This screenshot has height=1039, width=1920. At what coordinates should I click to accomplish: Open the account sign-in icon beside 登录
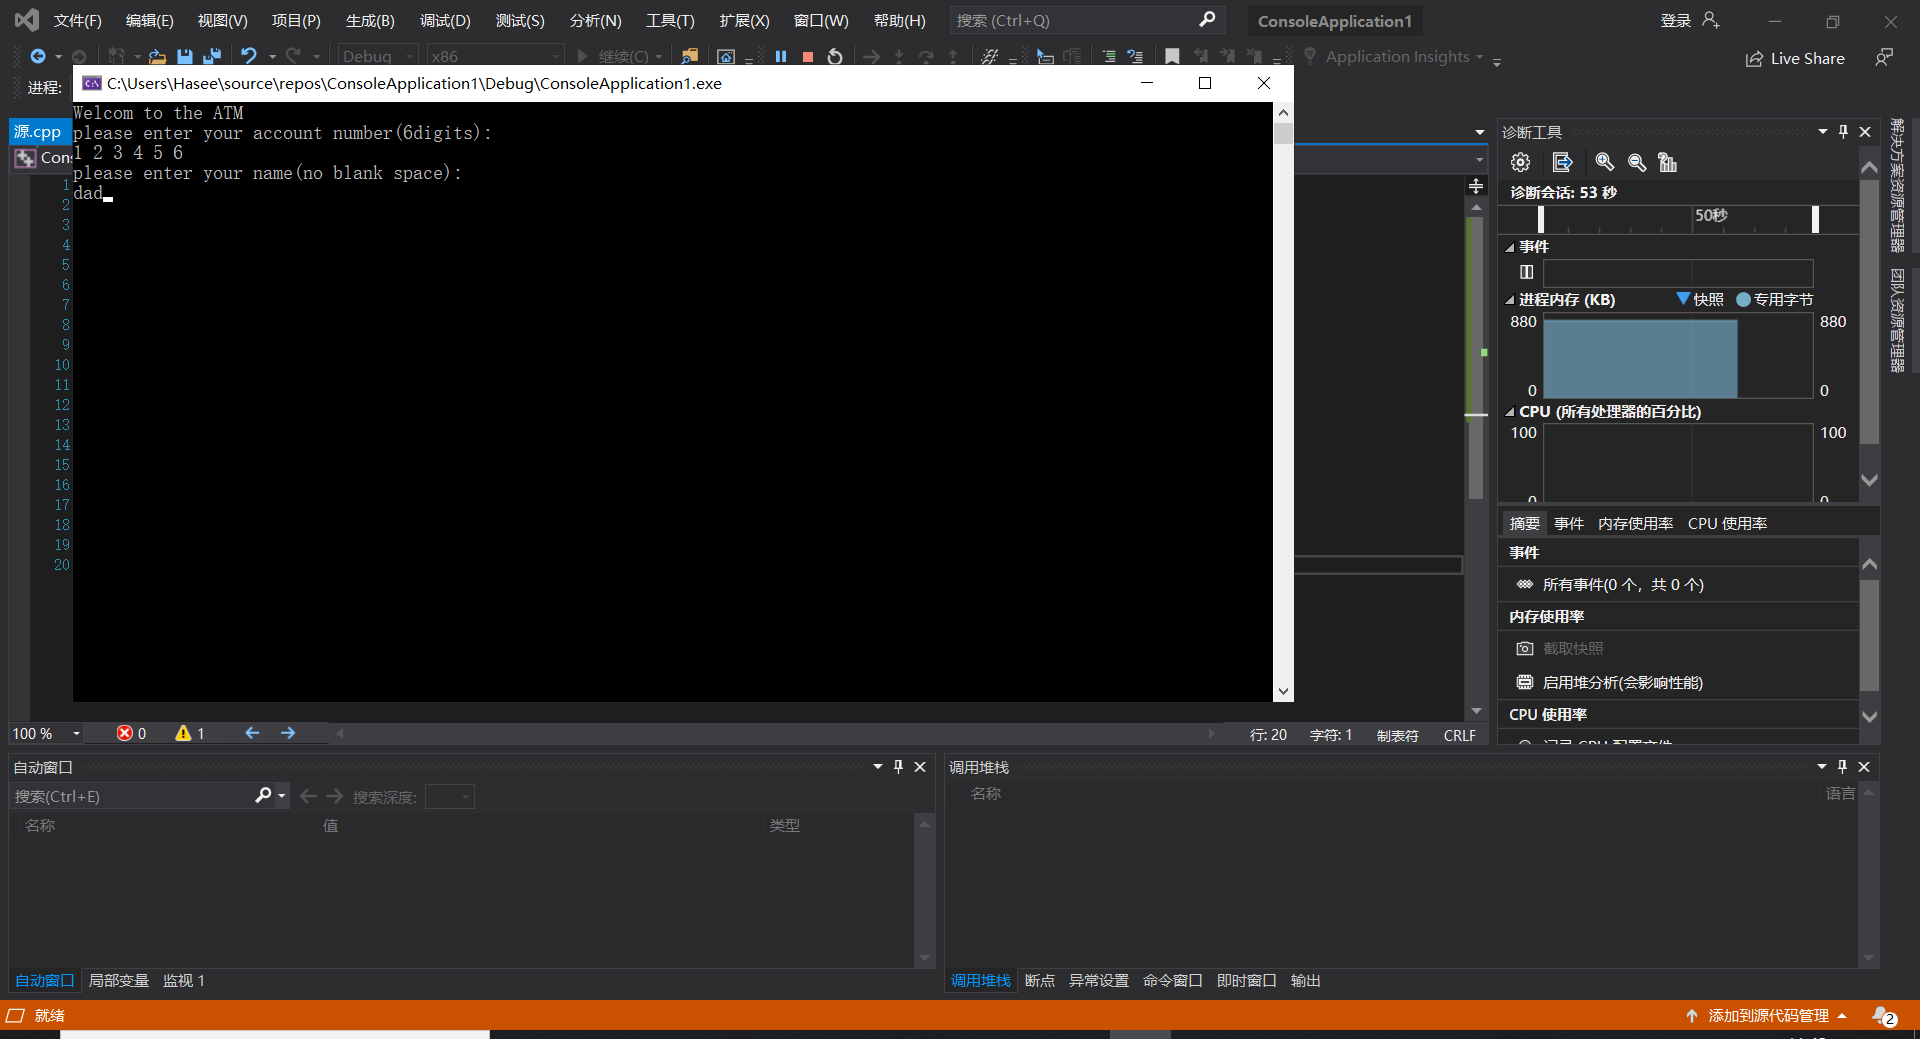coord(1711,20)
